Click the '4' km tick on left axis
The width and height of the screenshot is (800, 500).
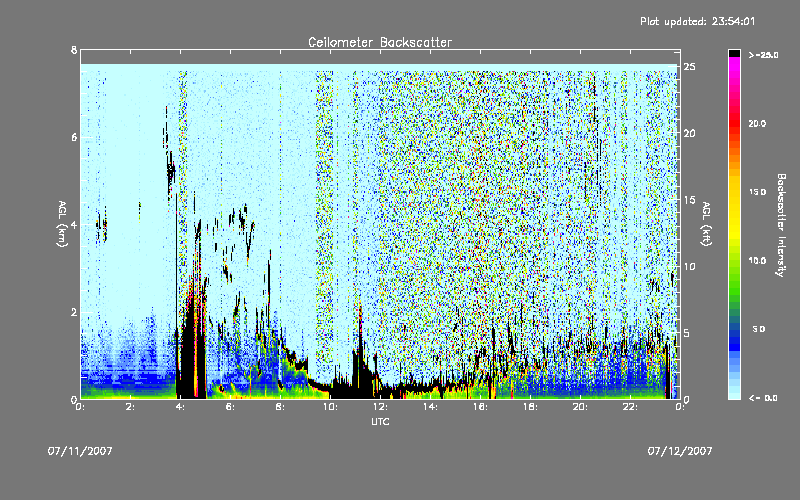coord(74,224)
